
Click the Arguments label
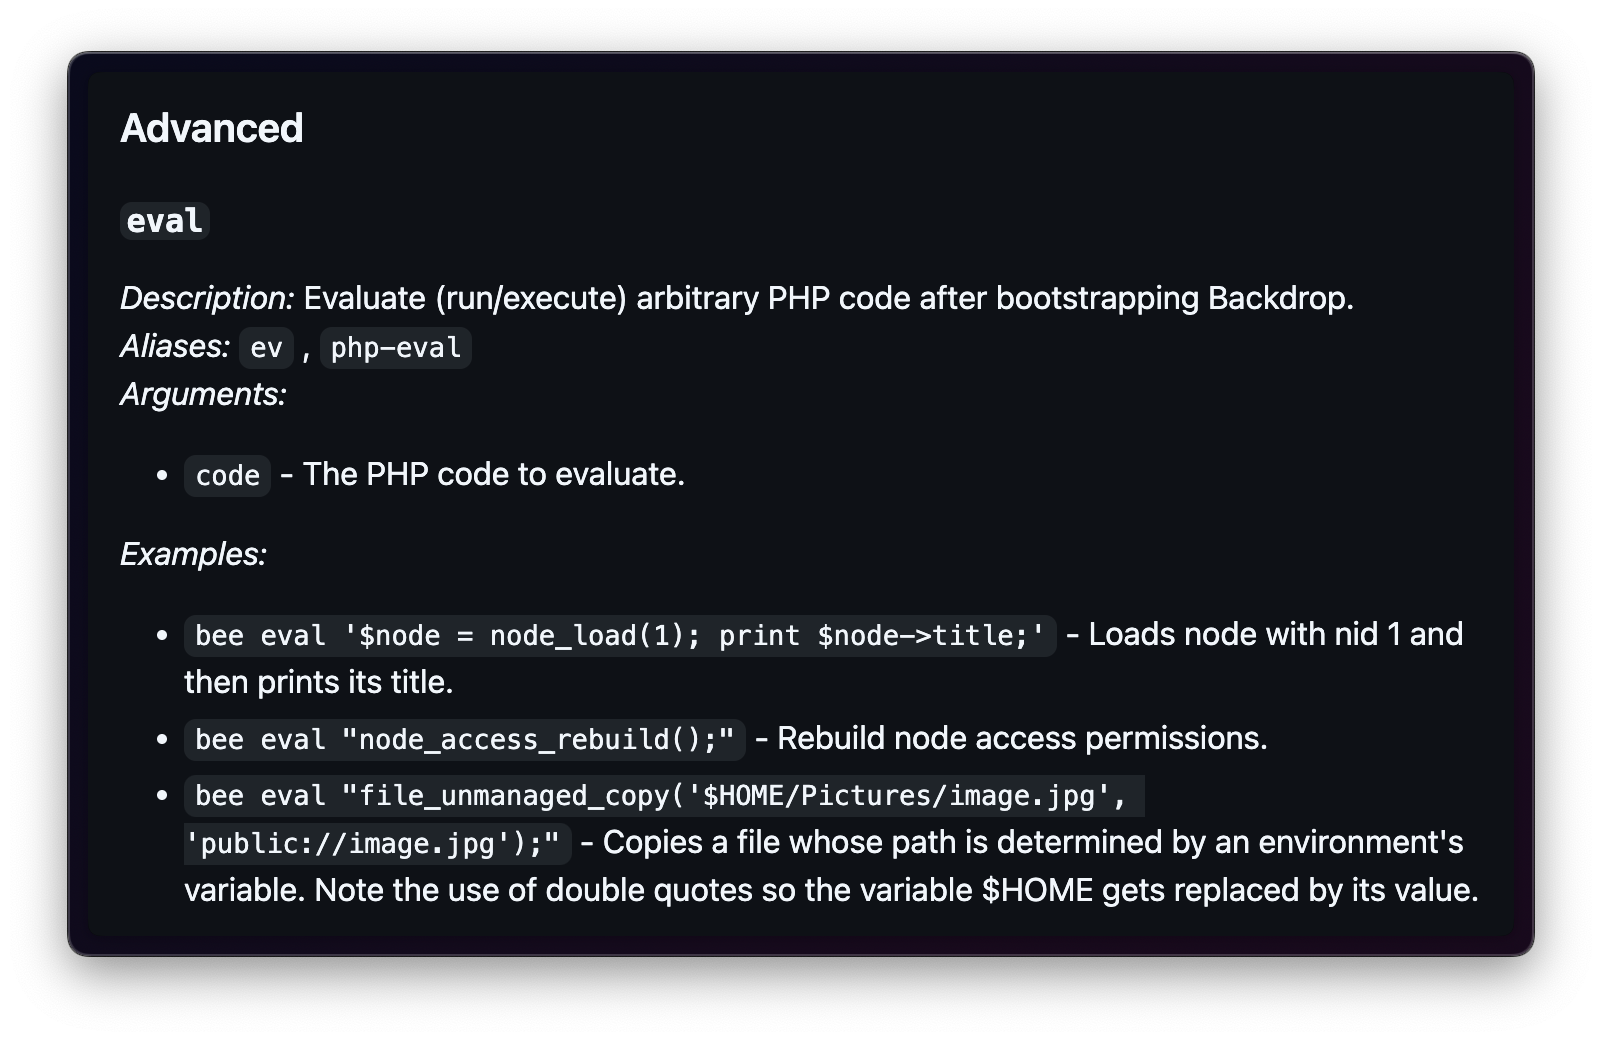203,394
